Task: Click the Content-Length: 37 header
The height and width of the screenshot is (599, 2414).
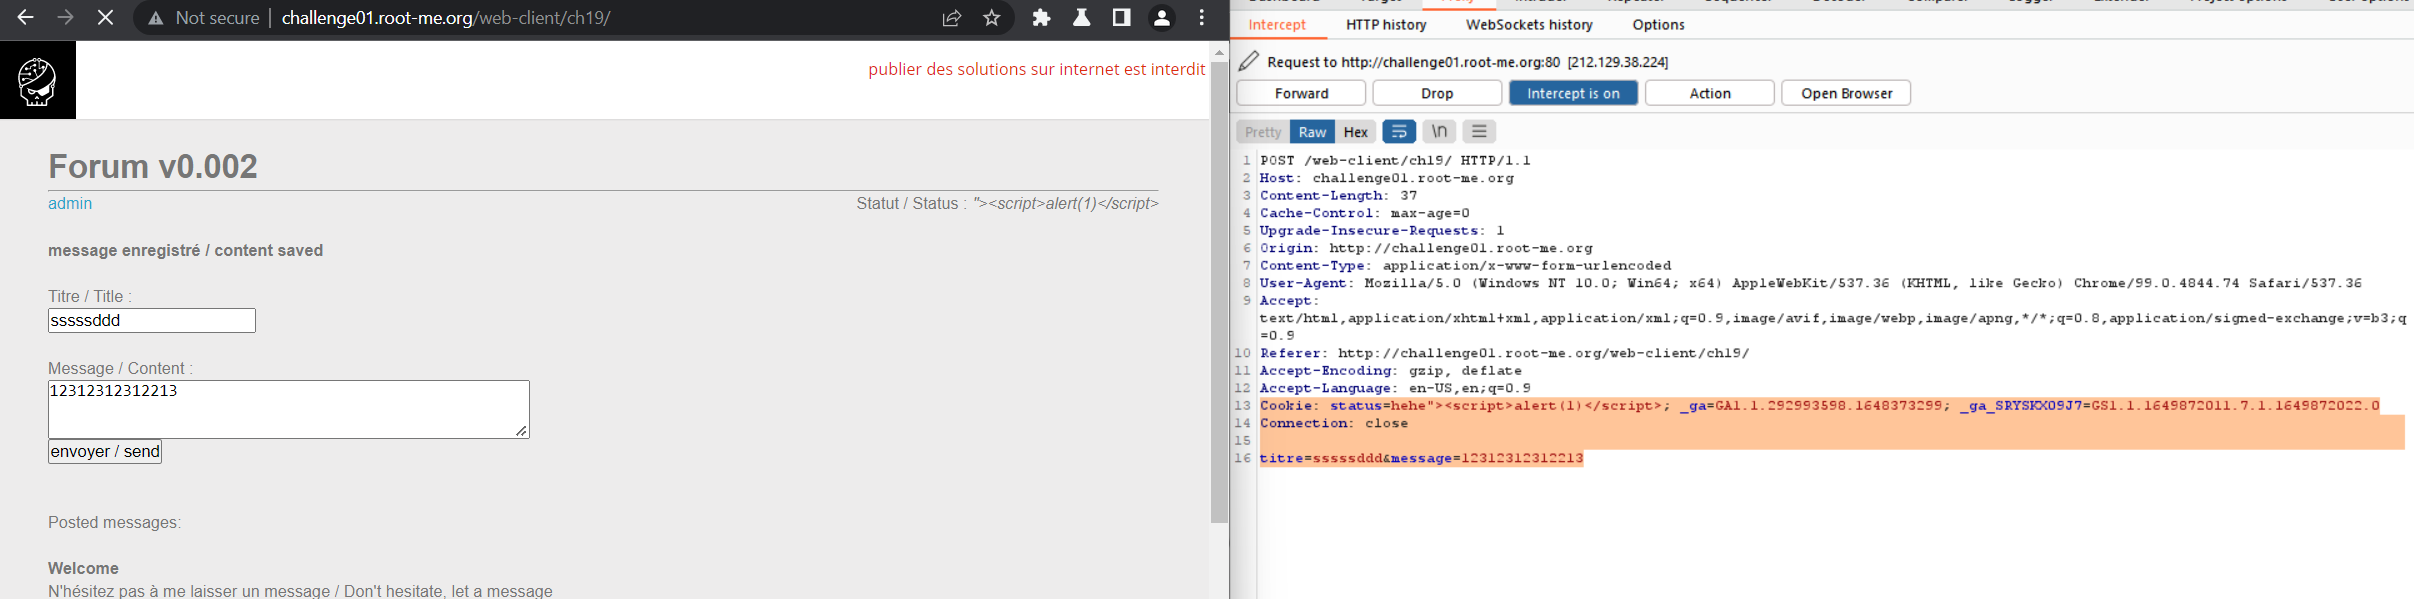Action: click(1339, 195)
